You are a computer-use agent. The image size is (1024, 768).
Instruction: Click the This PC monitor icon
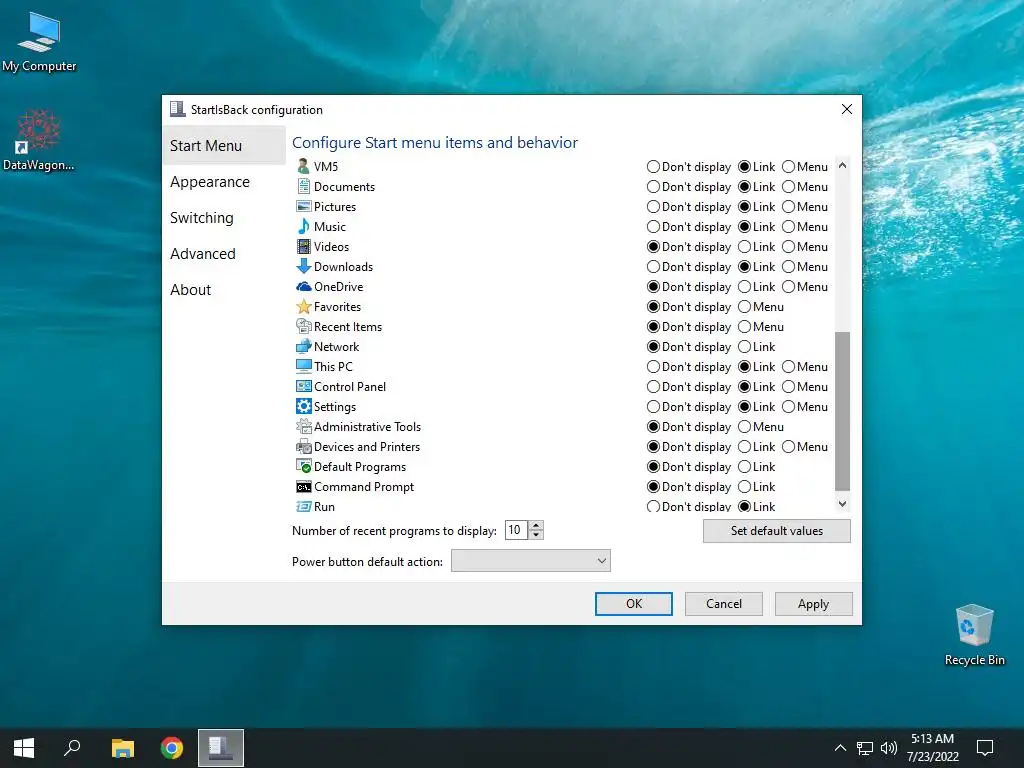(x=303, y=366)
